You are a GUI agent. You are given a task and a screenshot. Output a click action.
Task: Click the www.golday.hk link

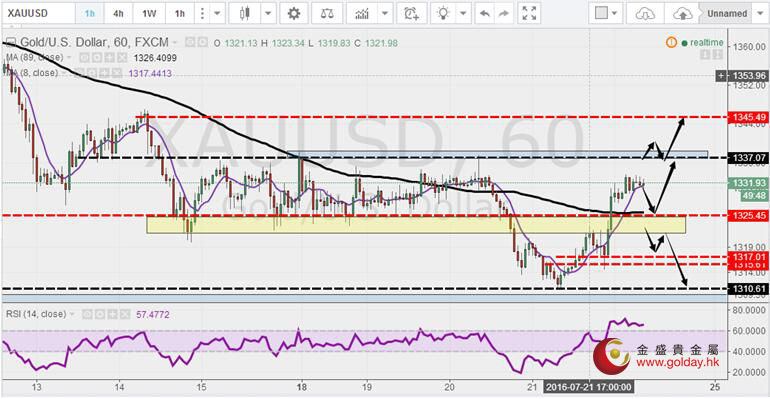(677, 363)
